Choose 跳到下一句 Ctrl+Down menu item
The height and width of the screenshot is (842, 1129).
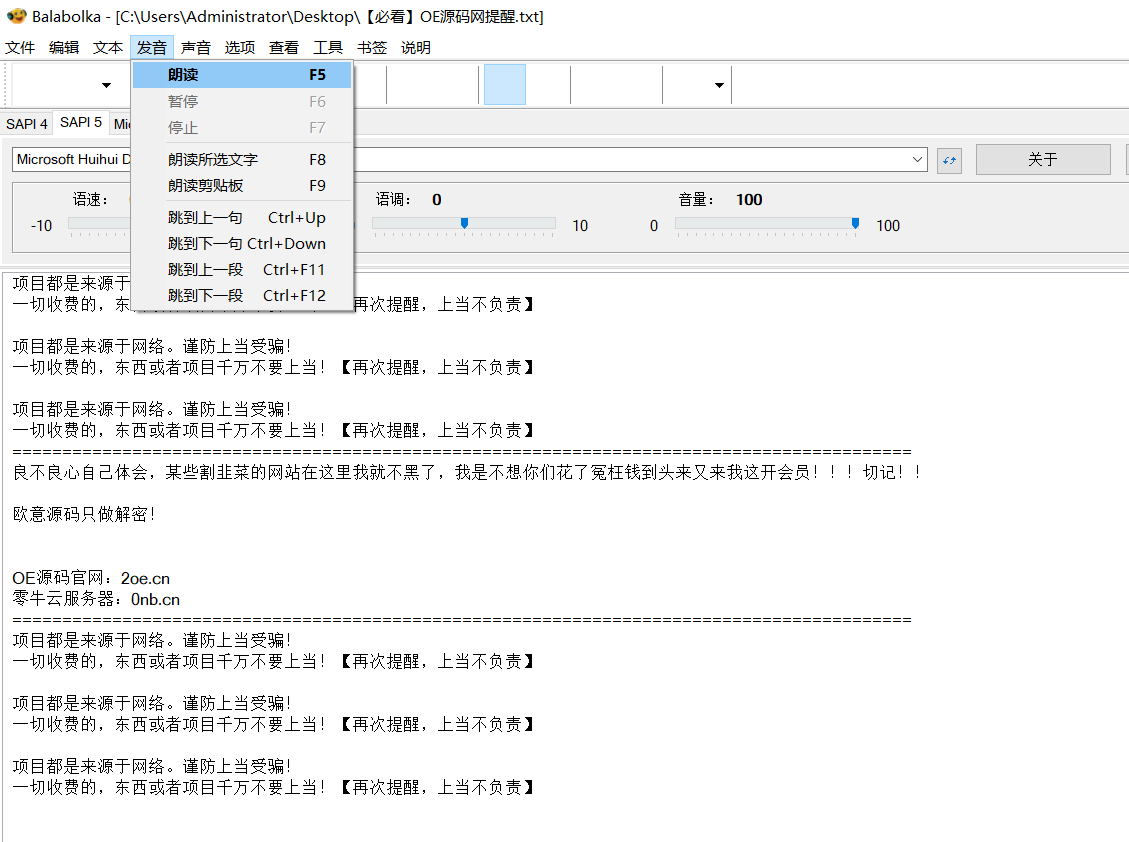coord(242,243)
